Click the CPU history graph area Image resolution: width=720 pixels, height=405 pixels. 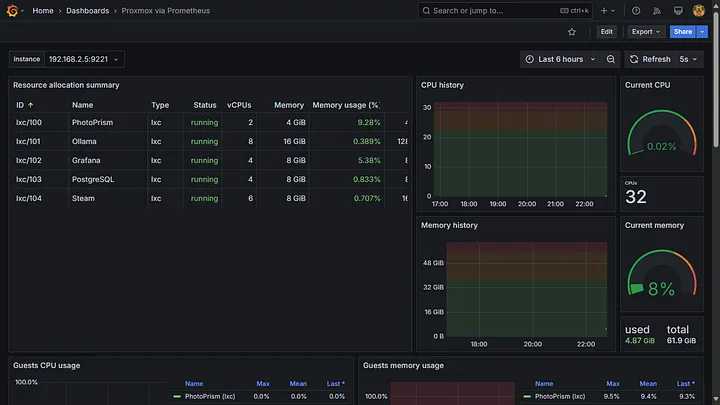tap(520, 150)
